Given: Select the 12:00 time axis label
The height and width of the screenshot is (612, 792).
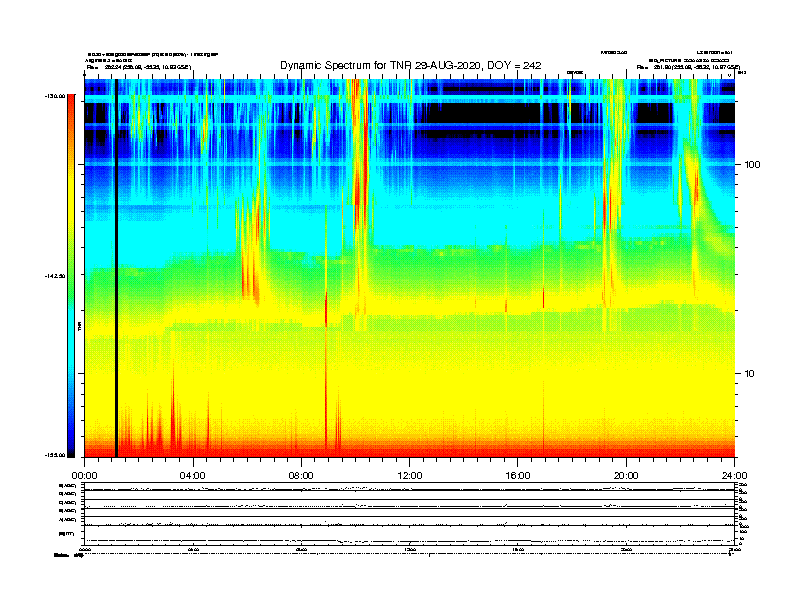Looking at the screenshot, I should pos(409,475).
